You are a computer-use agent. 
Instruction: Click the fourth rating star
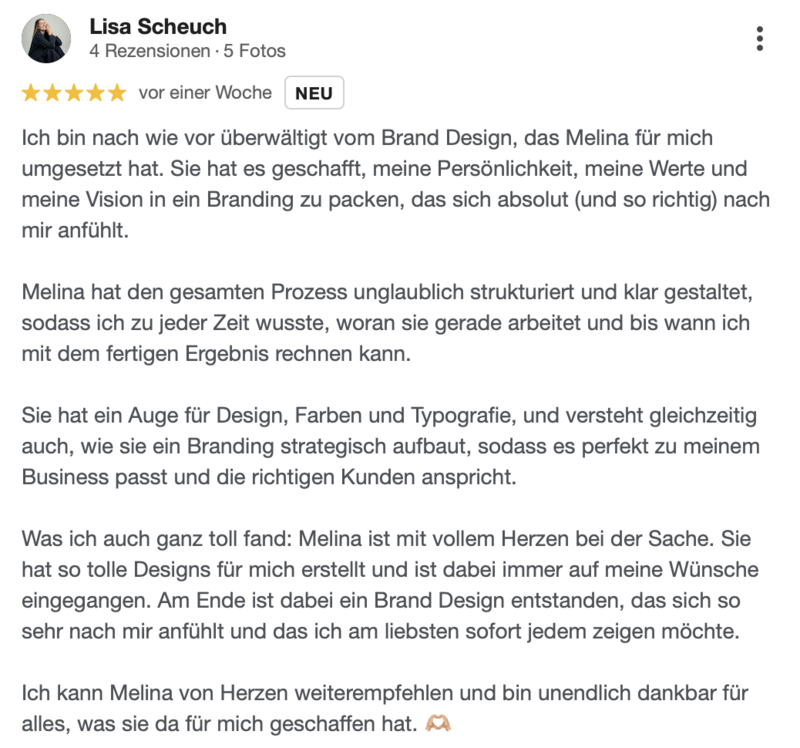pyautogui.click(x=96, y=93)
